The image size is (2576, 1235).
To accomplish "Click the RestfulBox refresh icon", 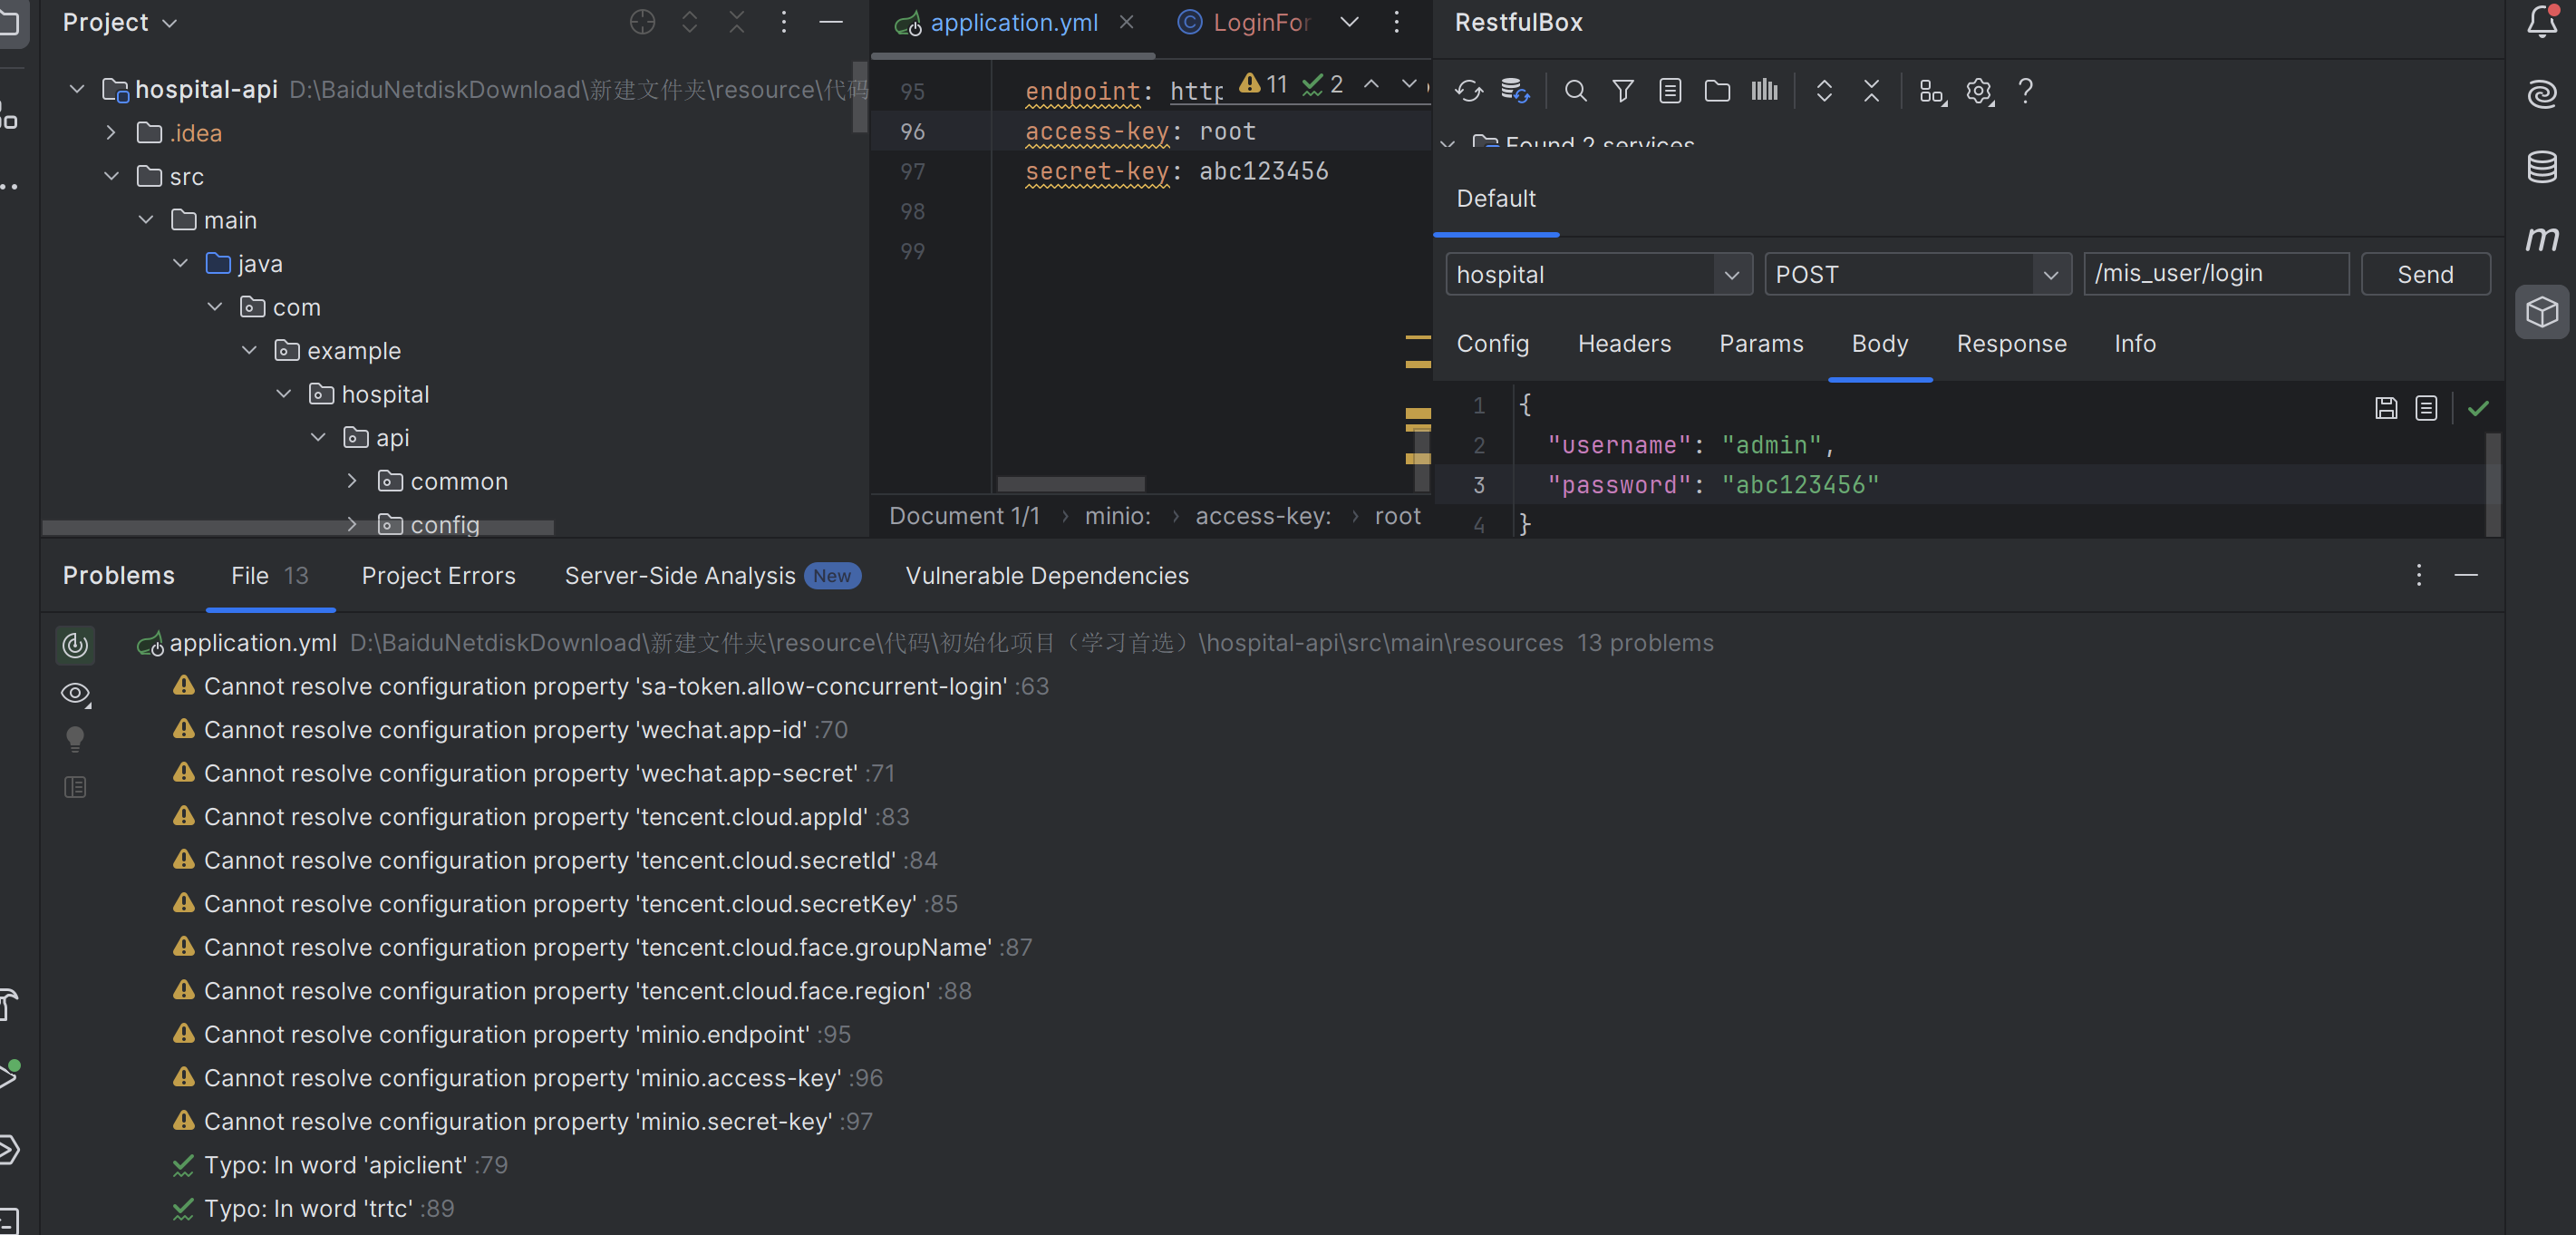I will click(1468, 91).
